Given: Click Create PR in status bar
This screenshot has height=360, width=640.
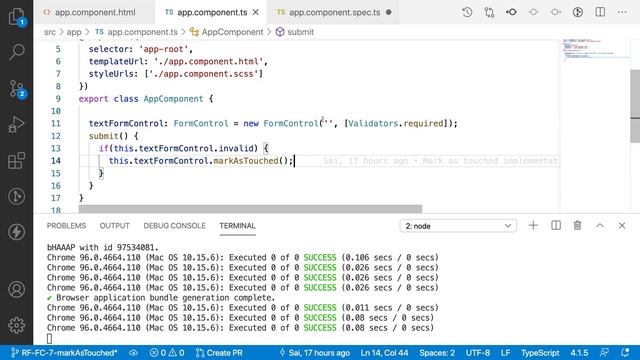Looking at the screenshot, I should pos(219,353).
